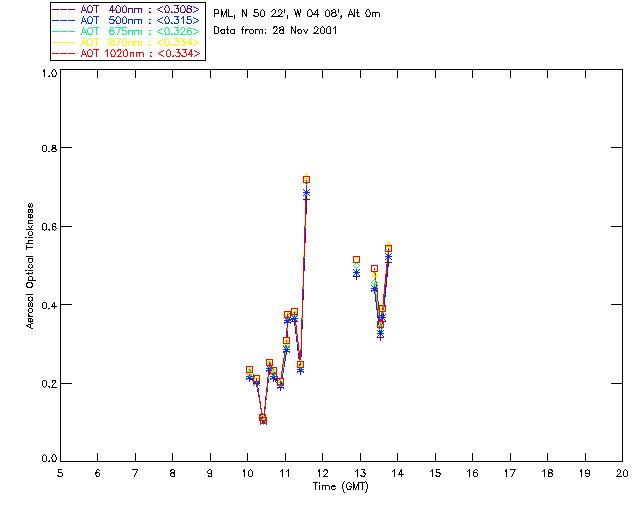Viewport: 640px width, 512px height.
Task: Click the x-axis tick label 6
Action: [x=98, y=473]
